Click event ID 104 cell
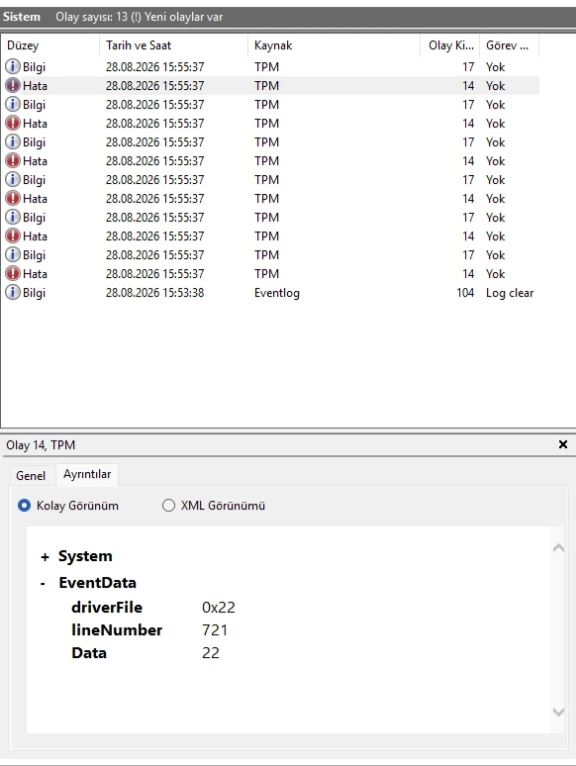576x766 pixels. click(x=465, y=293)
